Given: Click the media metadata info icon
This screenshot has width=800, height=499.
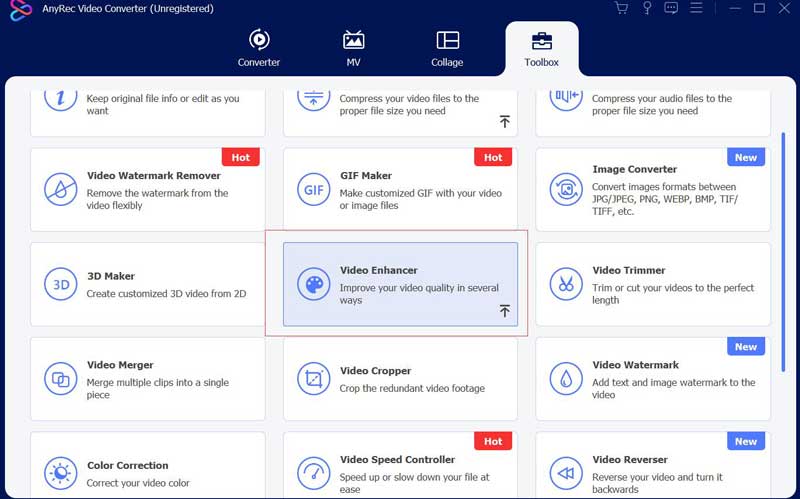Looking at the screenshot, I should [60, 100].
